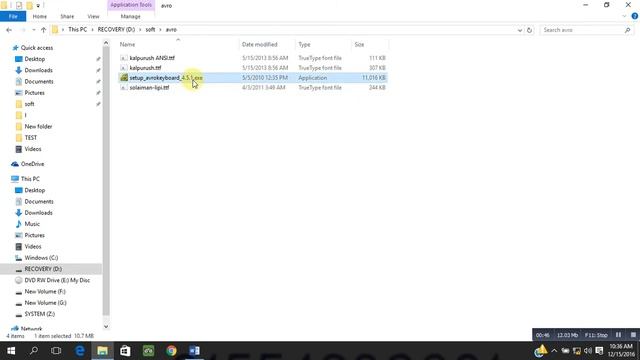Open Music under This PC

click(32, 224)
